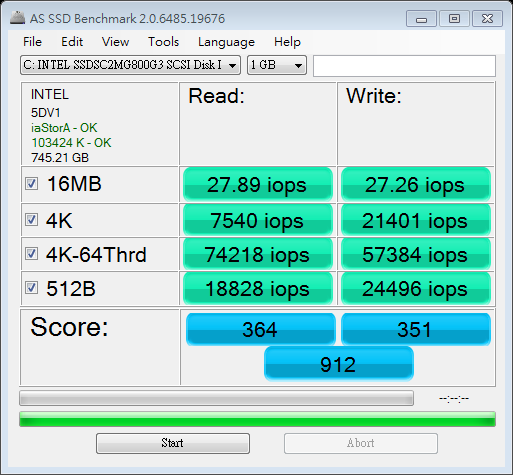
Task: Click the Score: label
Action: [69, 327]
